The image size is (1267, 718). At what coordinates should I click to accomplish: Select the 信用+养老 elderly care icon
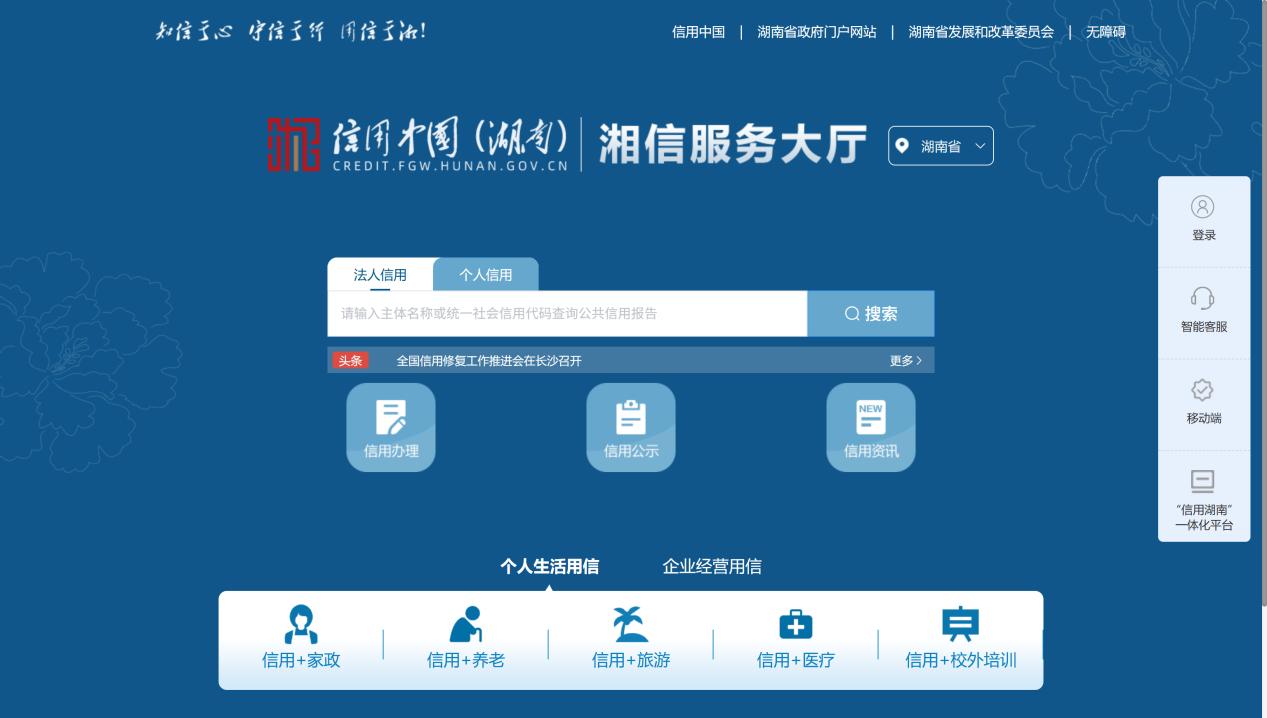pos(465,638)
